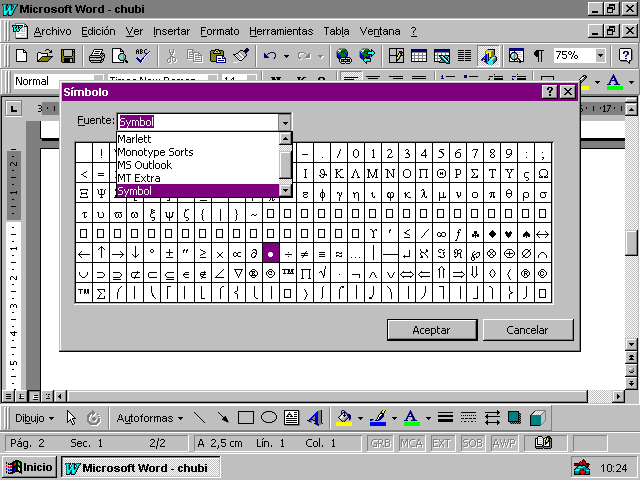
Task: Select Monotype Sorts in font list
Action: [x=198, y=152]
